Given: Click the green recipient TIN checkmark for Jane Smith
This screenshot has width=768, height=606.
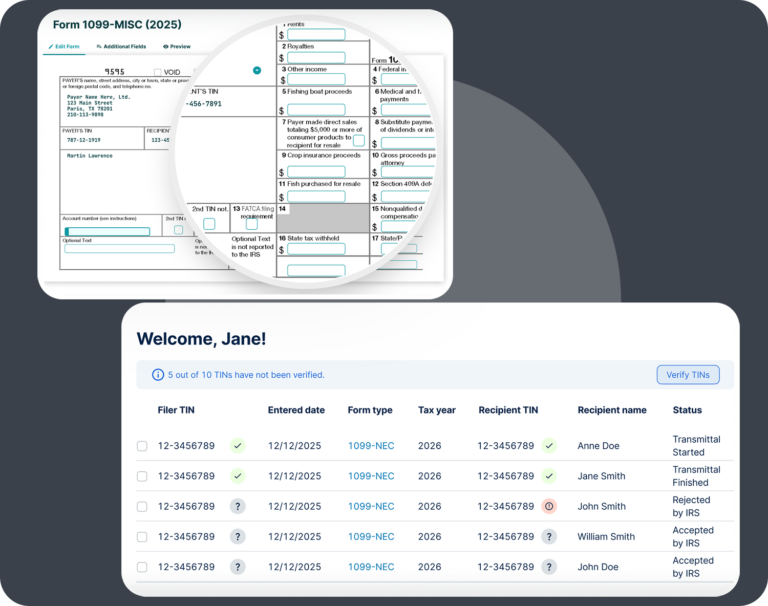Looking at the screenshot, I should click(x=549, y=476).
